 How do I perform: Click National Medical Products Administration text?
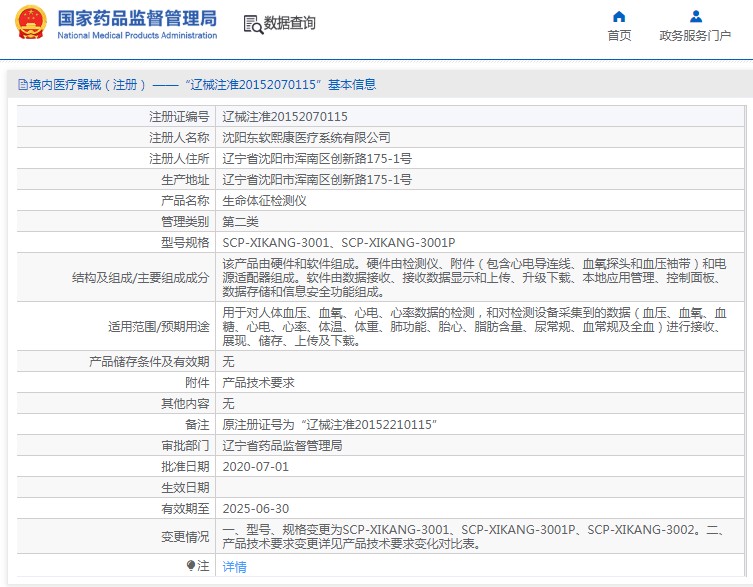[137, 35]
